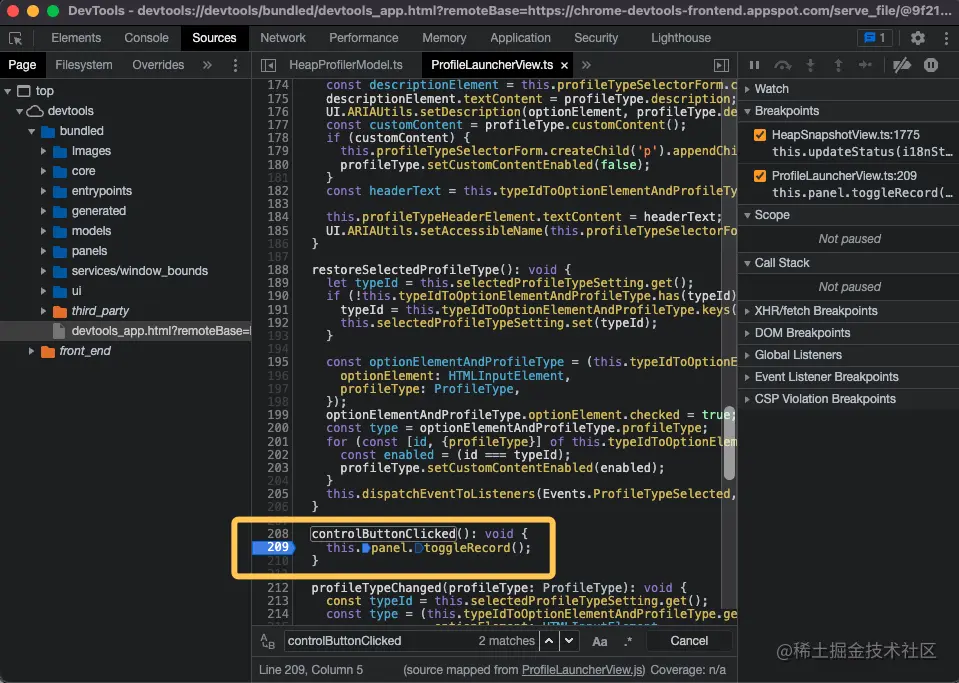Toggle breakpoint on line 209 gutter
Viewport: 959px width, 683px height.
[x=273, y=547]
